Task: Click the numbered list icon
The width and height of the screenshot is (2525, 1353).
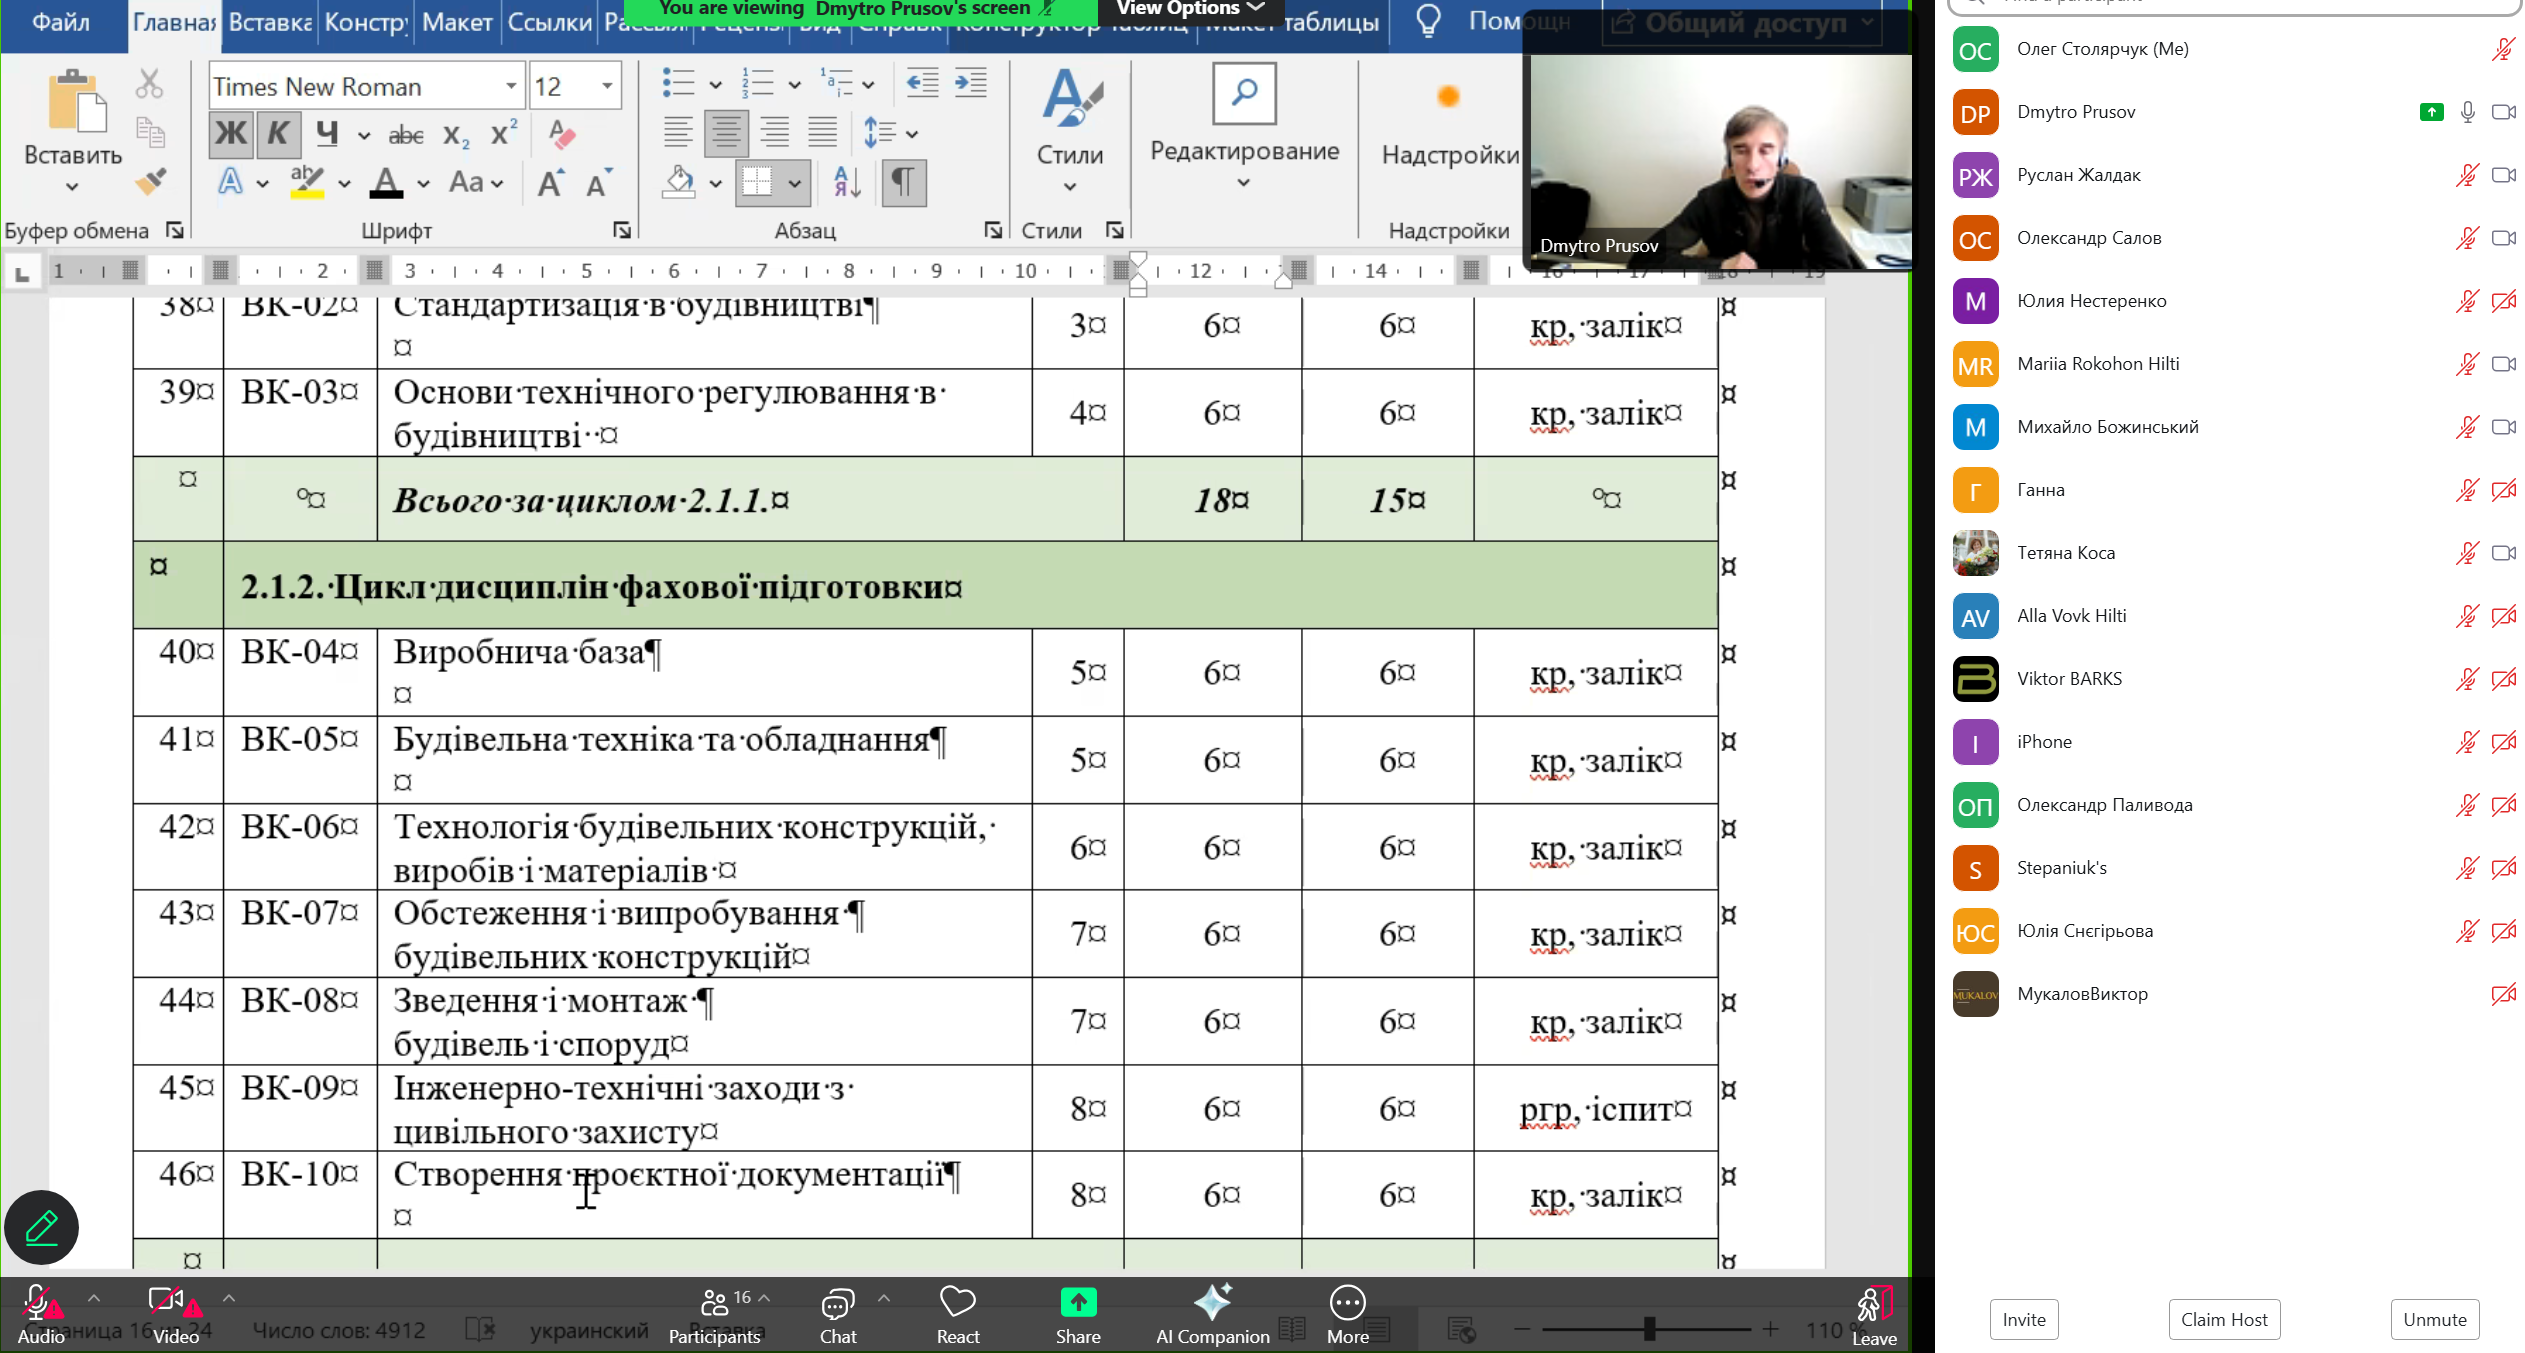Action: pyautogui.click(x=758, y=84)
